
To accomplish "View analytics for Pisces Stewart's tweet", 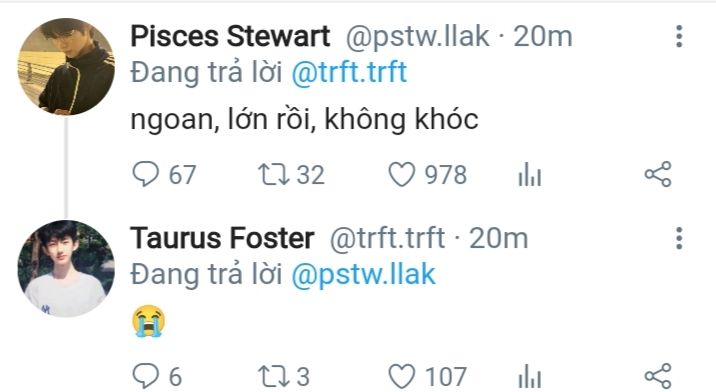I will [530, 175].
